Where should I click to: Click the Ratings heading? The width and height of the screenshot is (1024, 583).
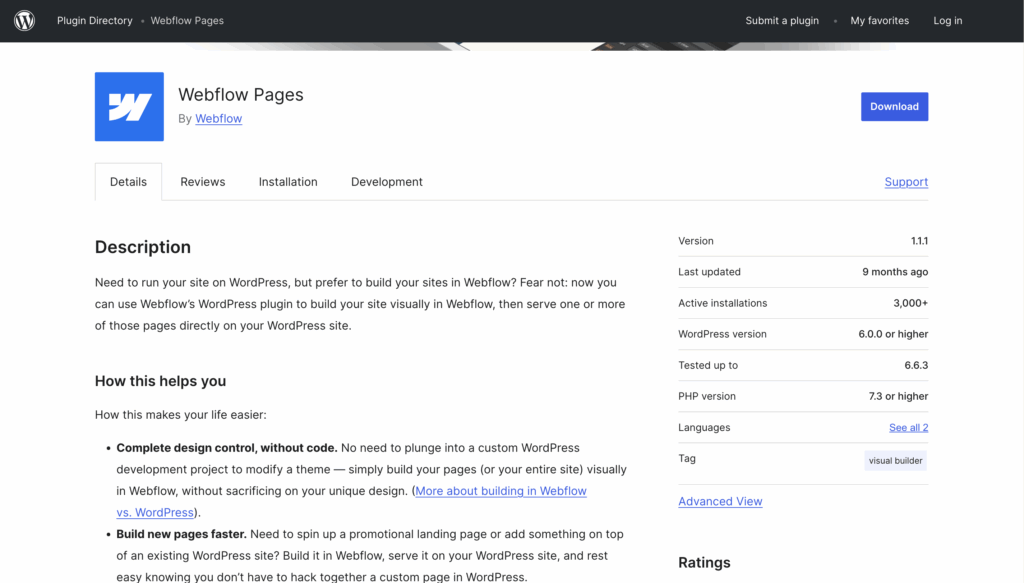704,563
